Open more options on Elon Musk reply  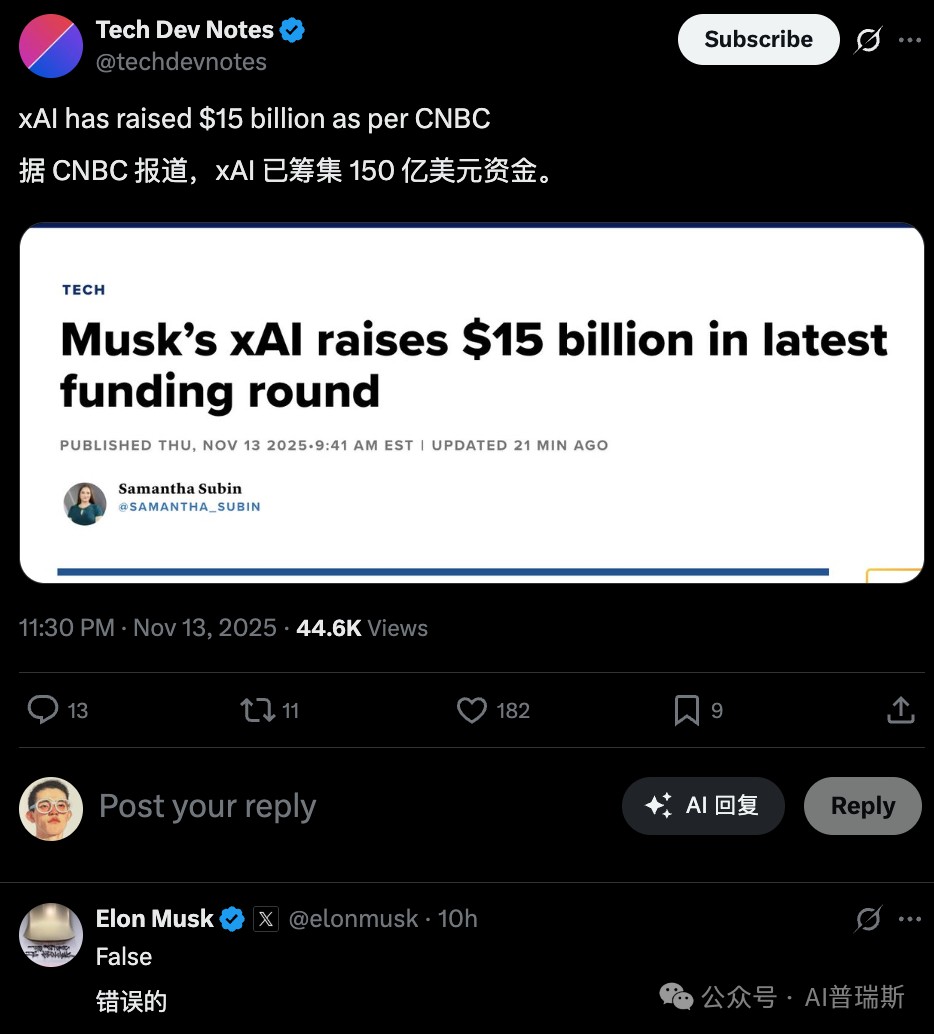point(909,918)
